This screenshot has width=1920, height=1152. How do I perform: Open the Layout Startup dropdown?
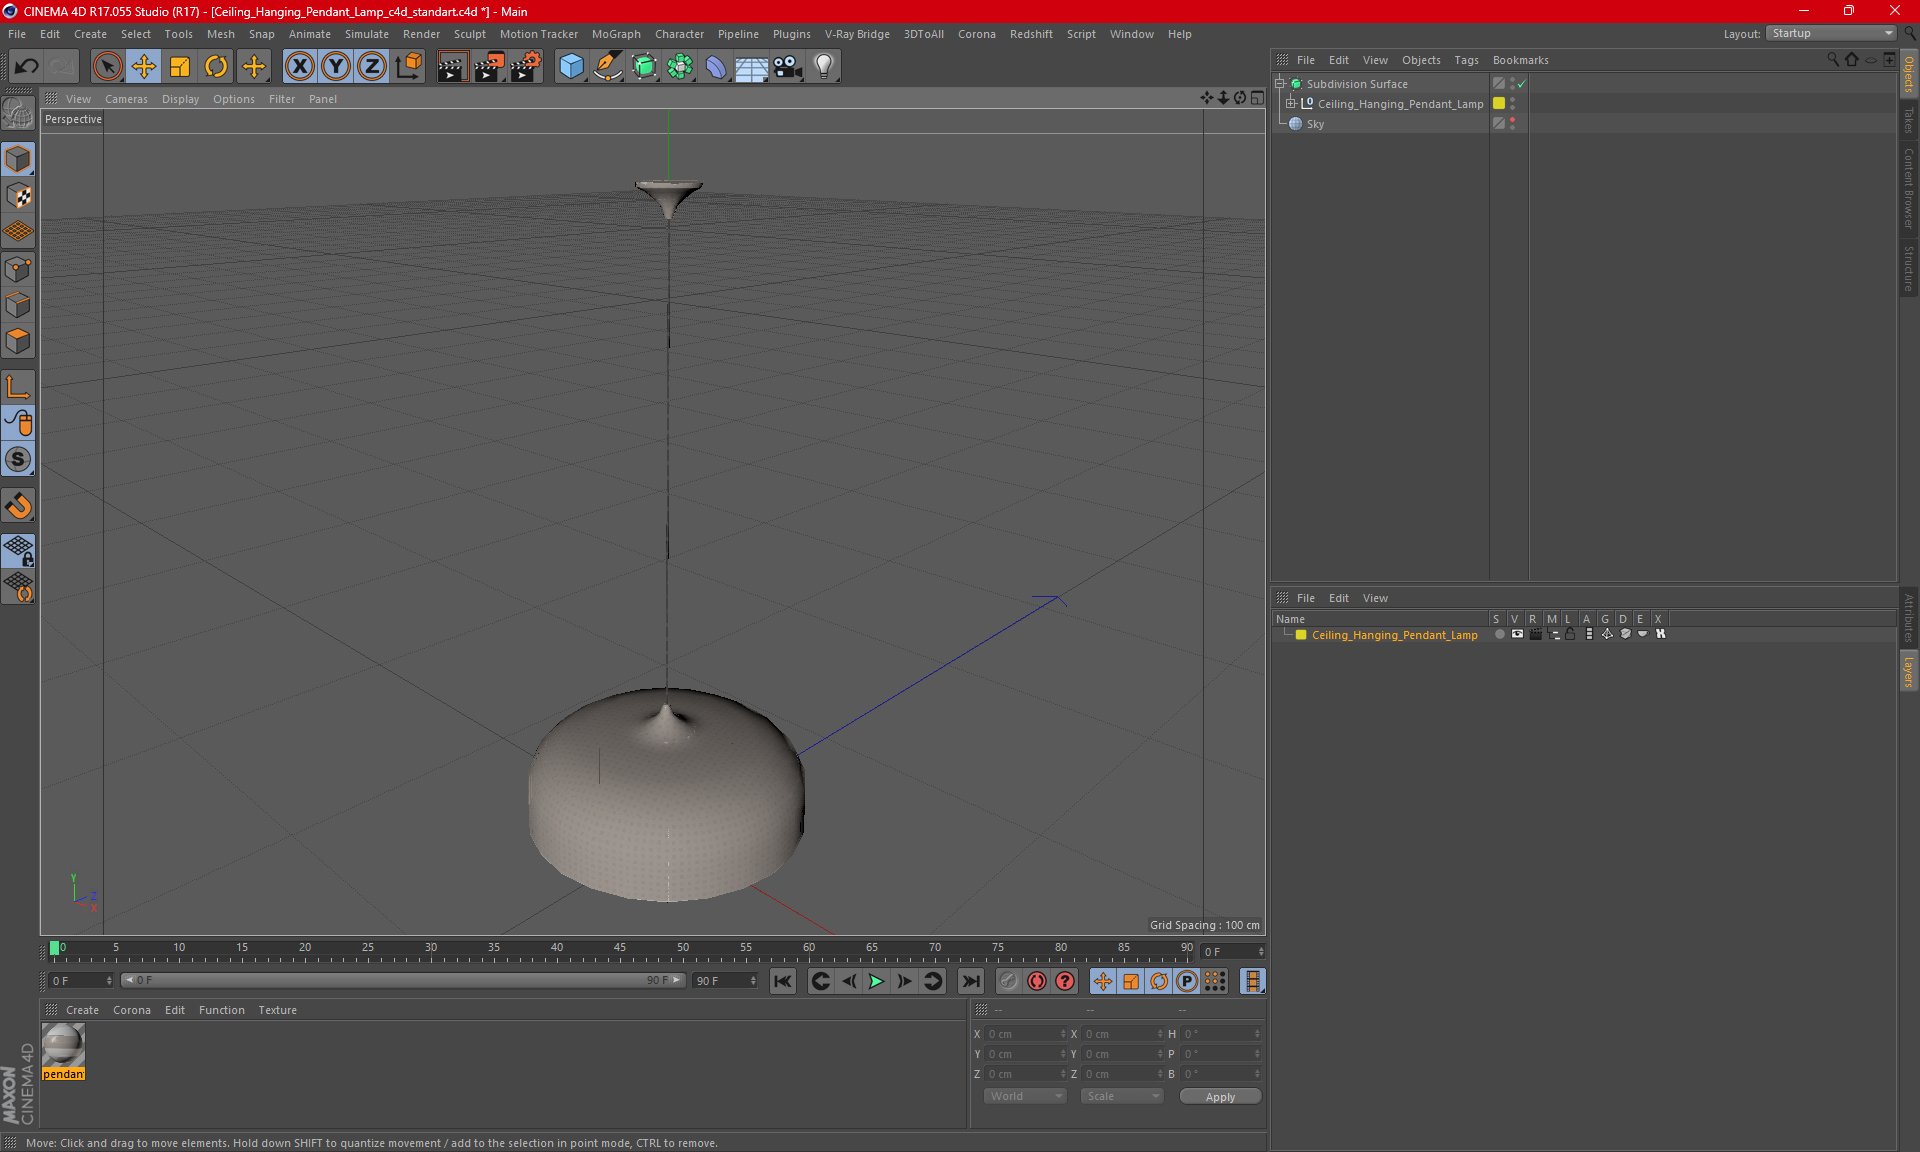[x=1832, y=33]
